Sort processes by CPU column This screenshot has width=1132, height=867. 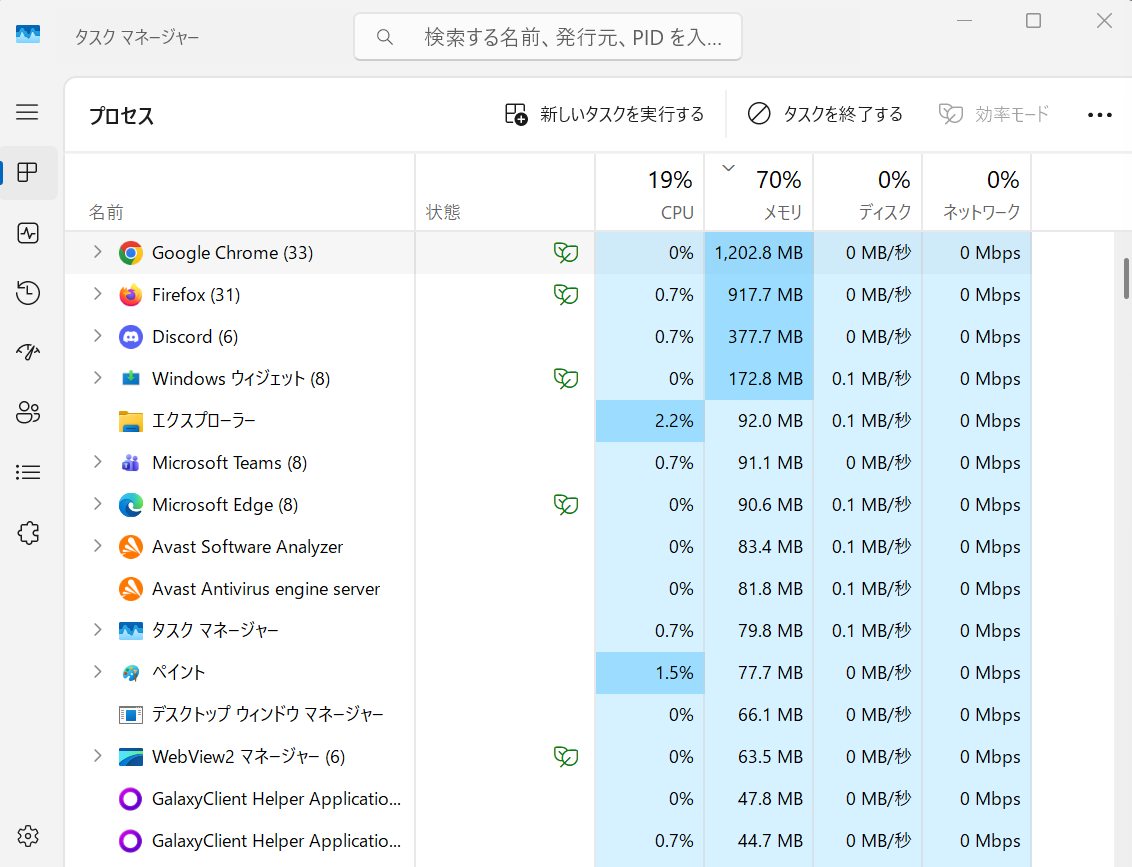(x=650, y=194)
